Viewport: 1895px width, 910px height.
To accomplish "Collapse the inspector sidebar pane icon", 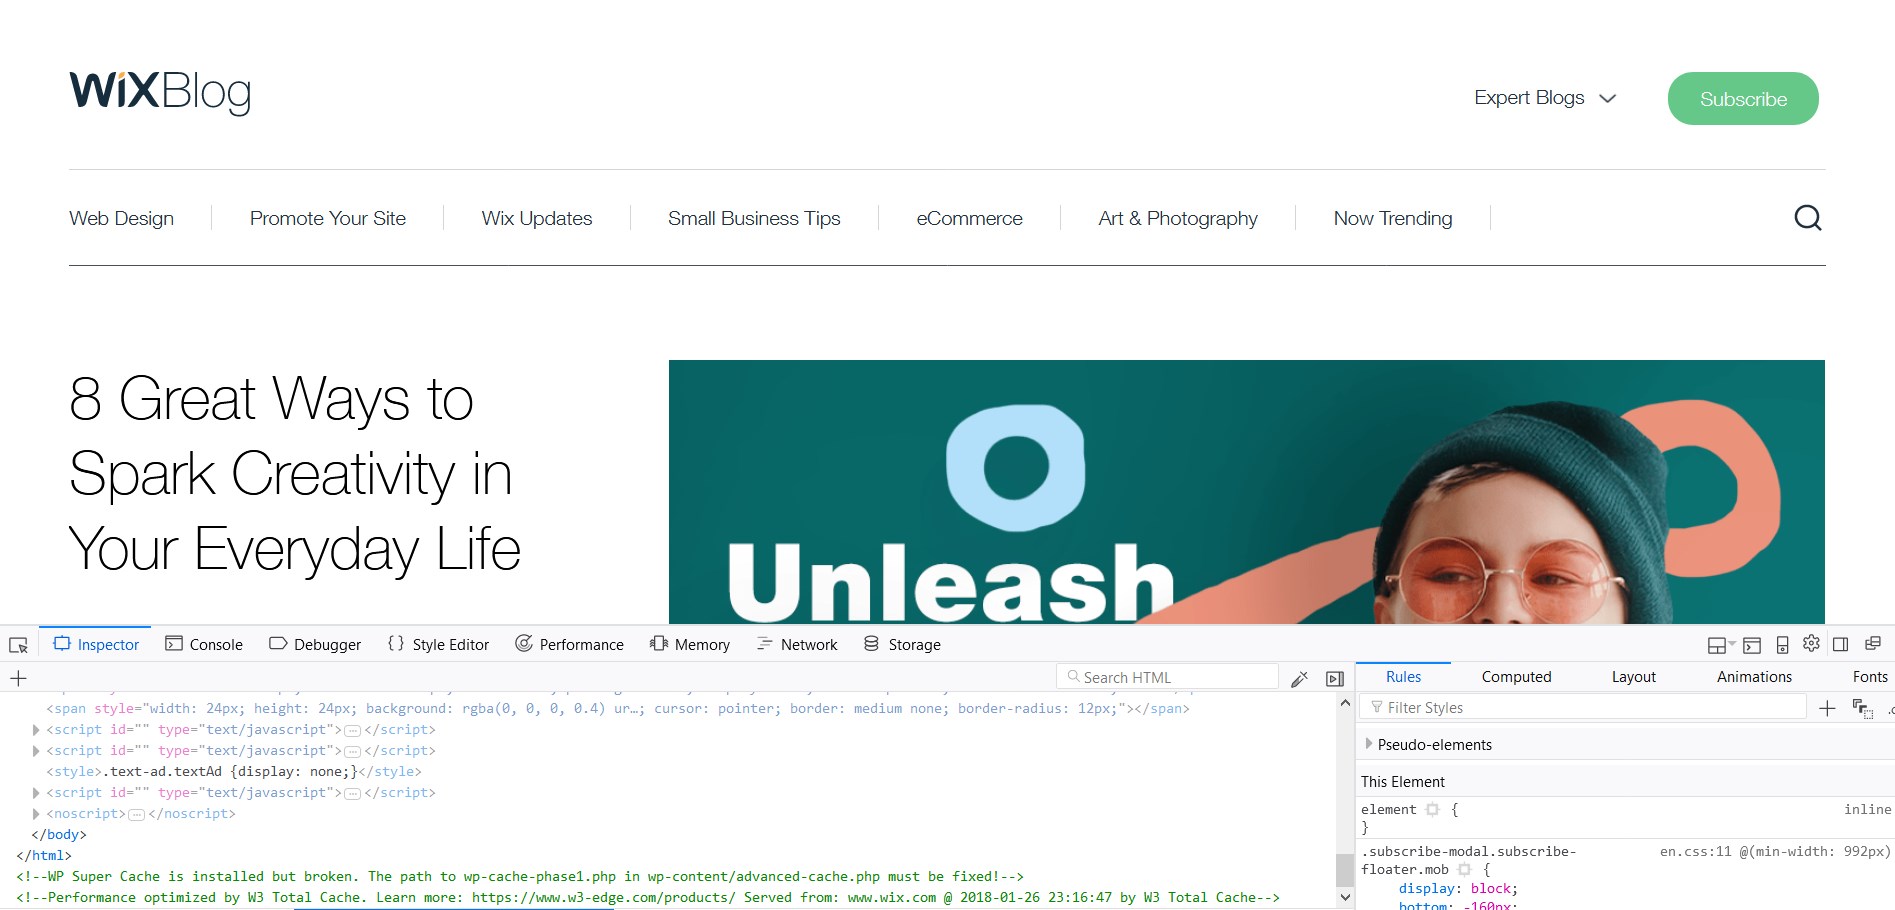I will click(1334, 679).
